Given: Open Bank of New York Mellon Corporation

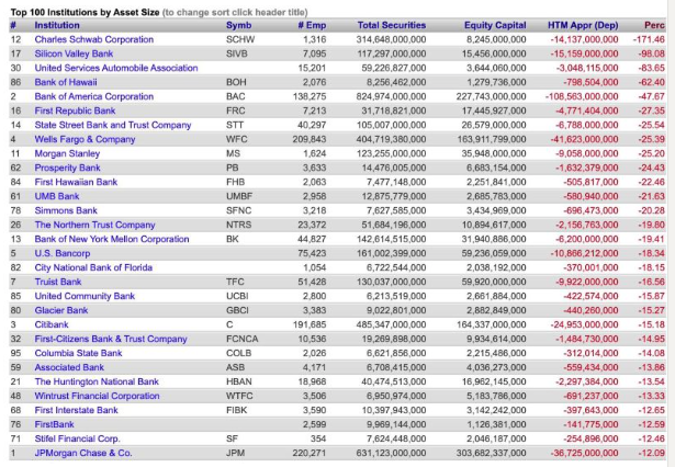Looking at the screenshot, I should (112, 239).
